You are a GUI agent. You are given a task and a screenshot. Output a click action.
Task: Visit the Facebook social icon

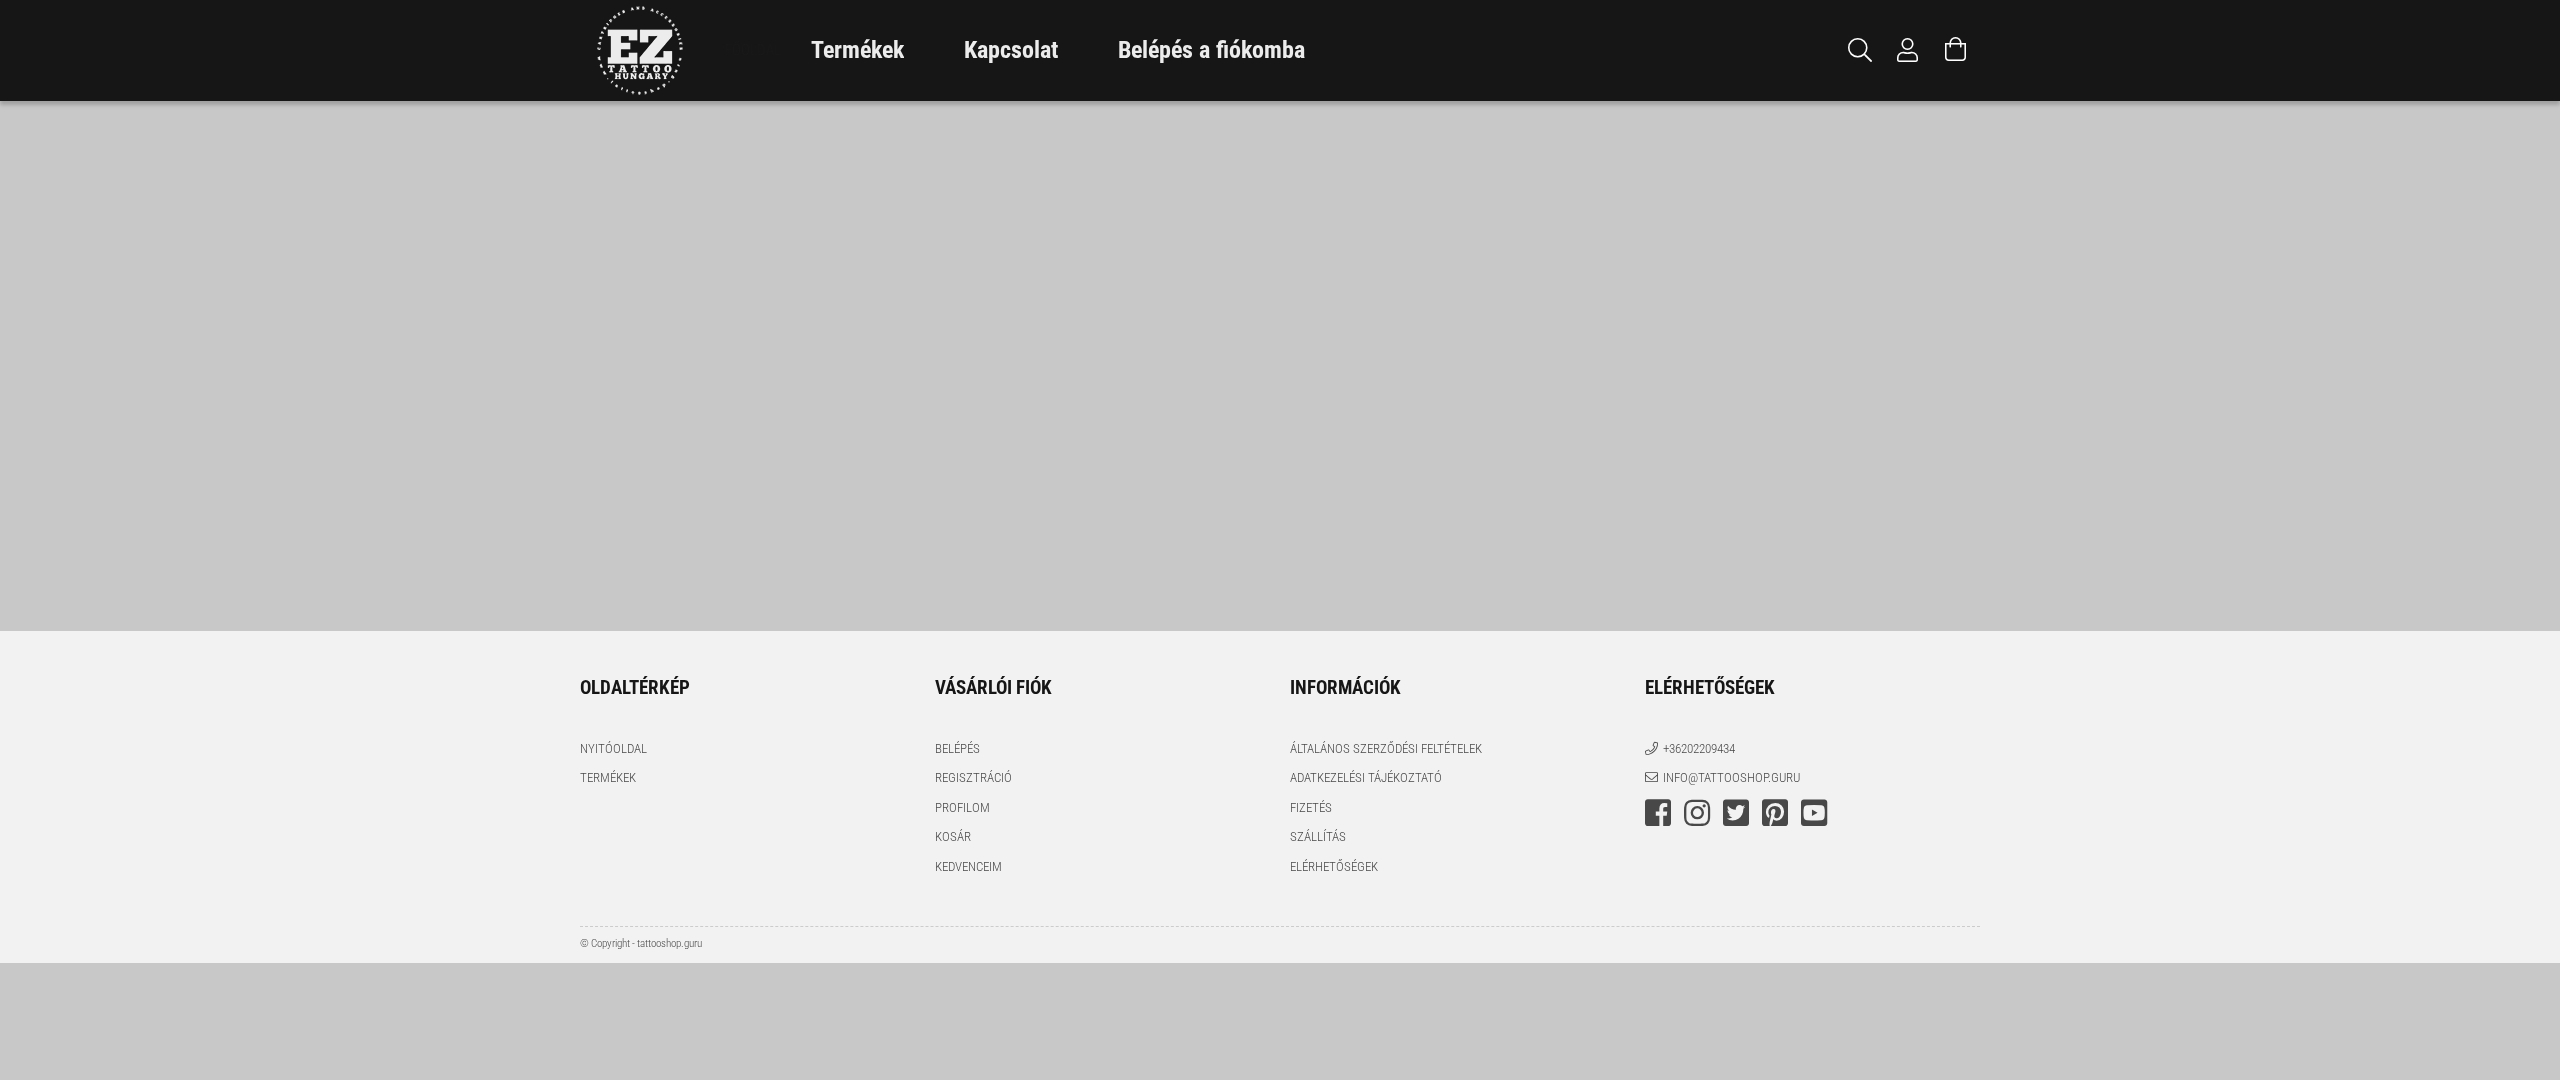[x=1657, y=813]
